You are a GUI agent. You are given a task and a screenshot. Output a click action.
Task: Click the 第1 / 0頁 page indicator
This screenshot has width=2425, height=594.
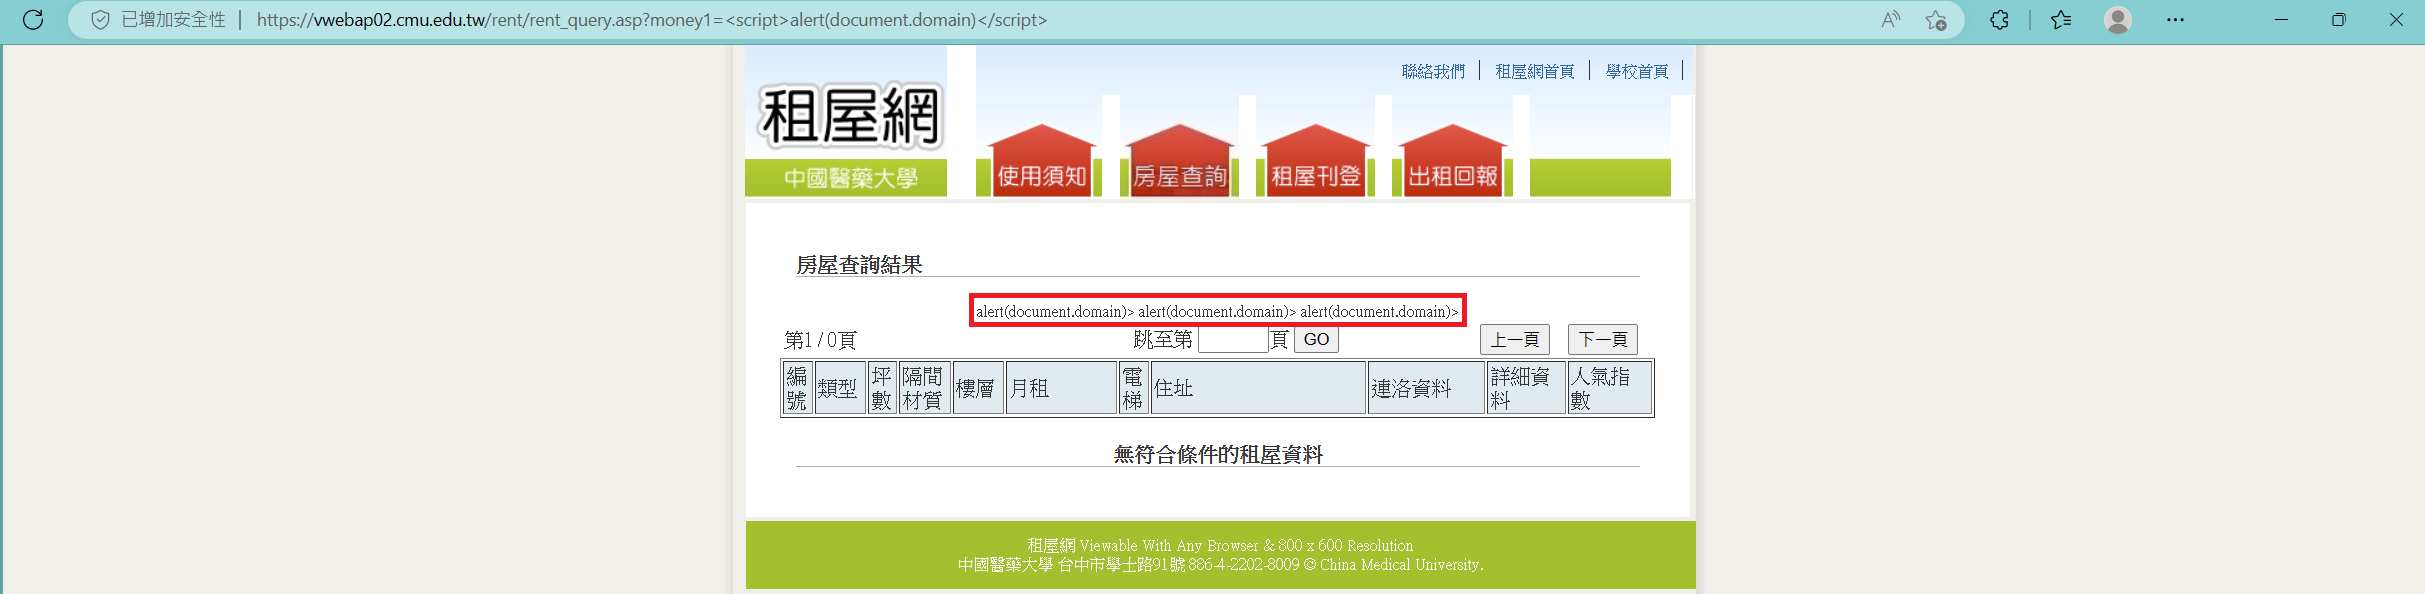tap(820, 340)
